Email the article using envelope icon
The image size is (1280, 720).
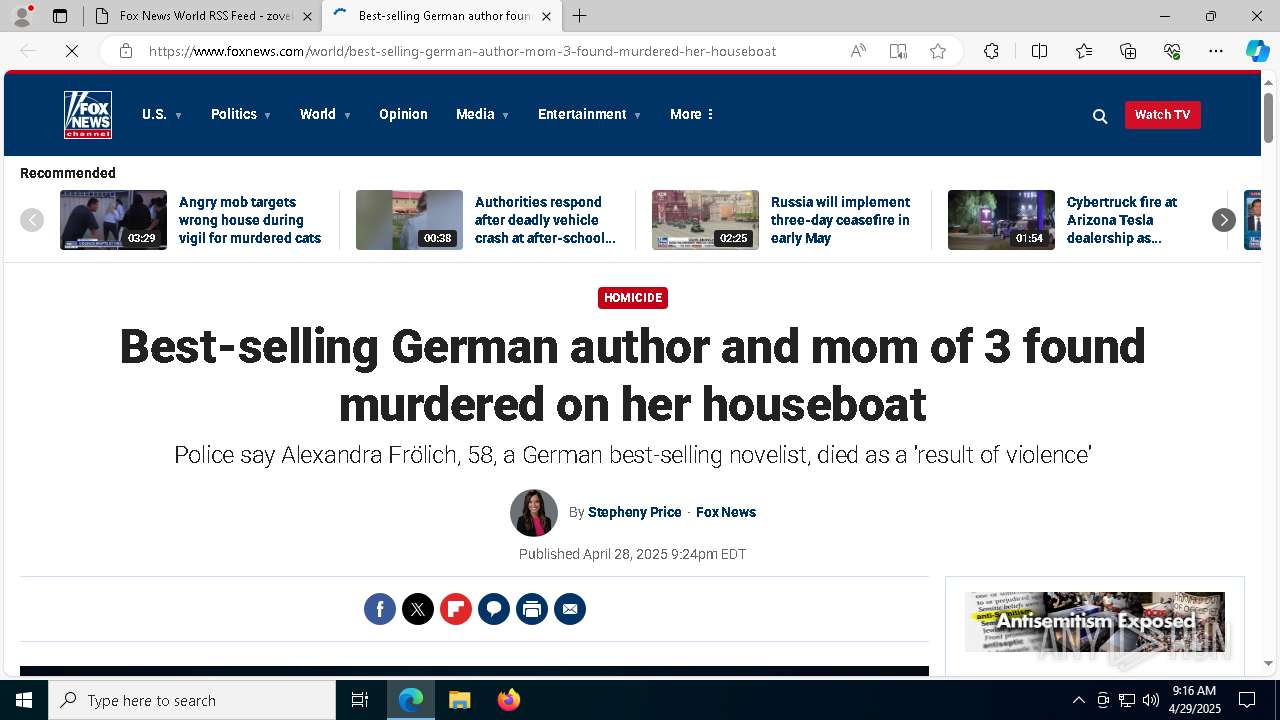(570, 609)
